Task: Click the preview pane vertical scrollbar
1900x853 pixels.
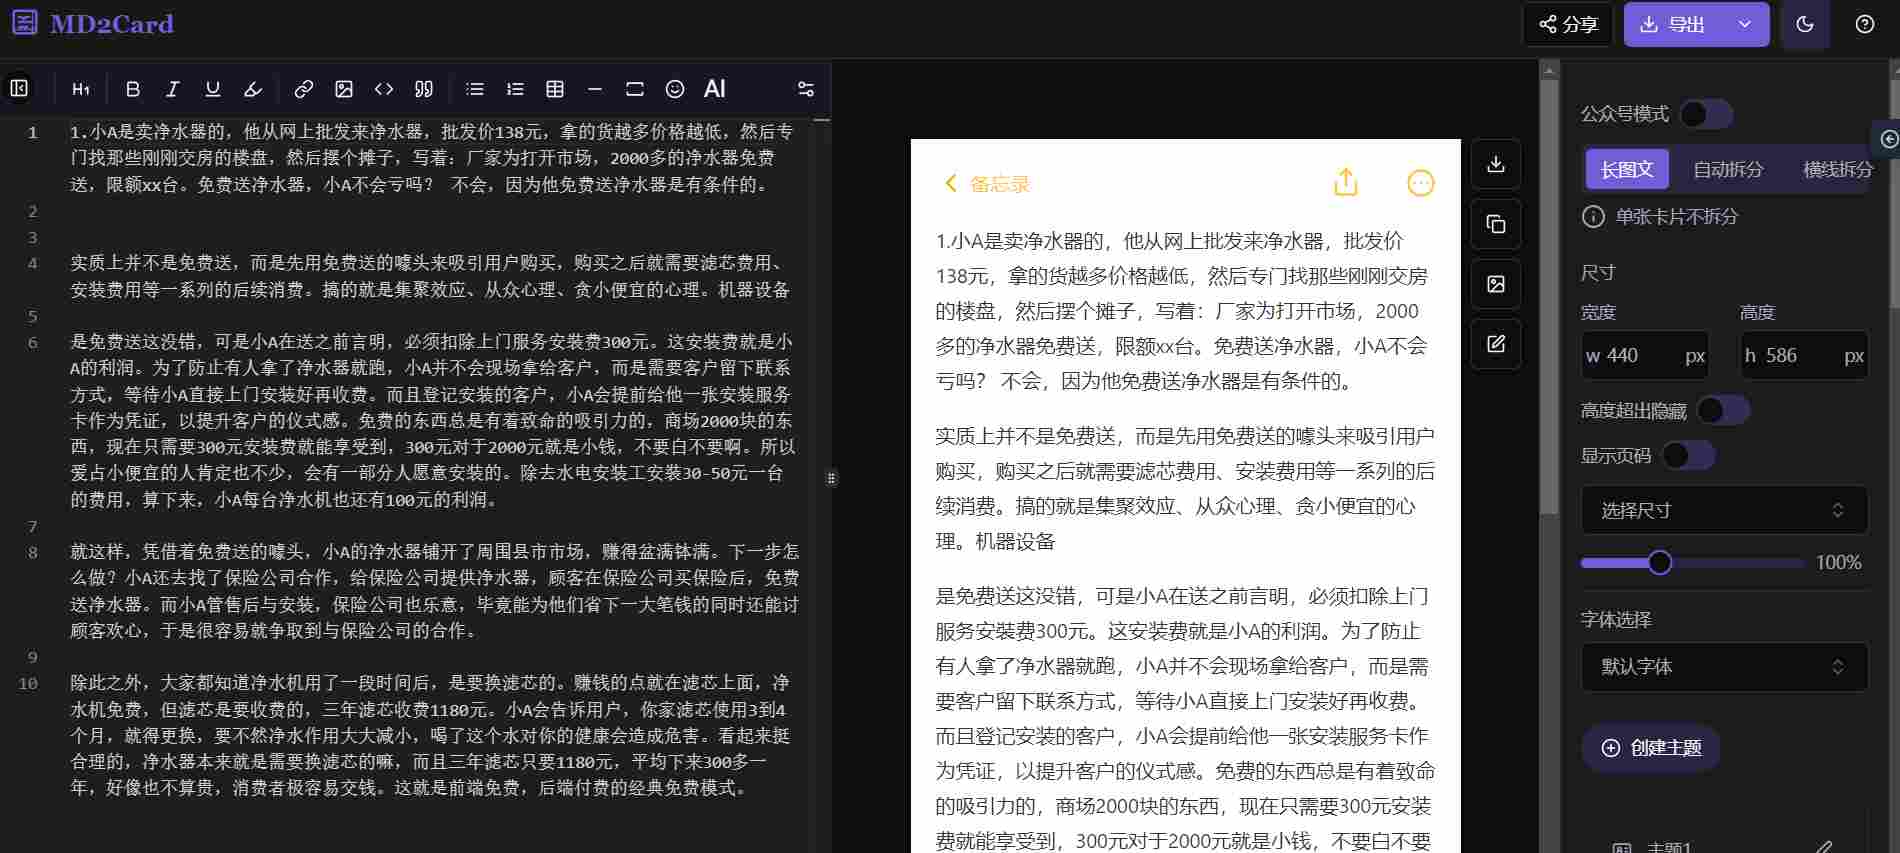Action: (1550, 297)
